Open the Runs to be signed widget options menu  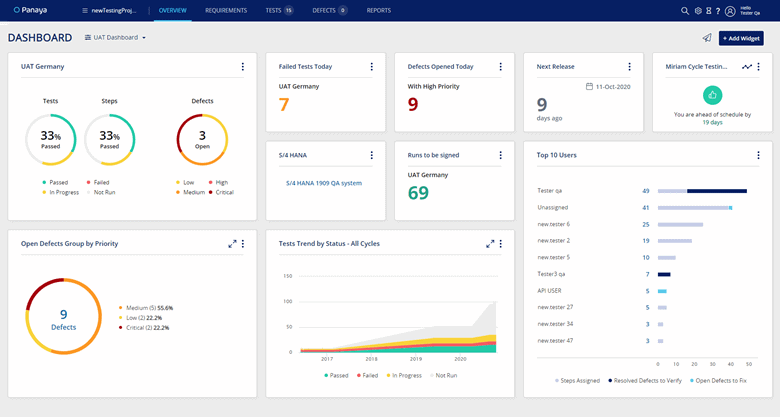500,155
